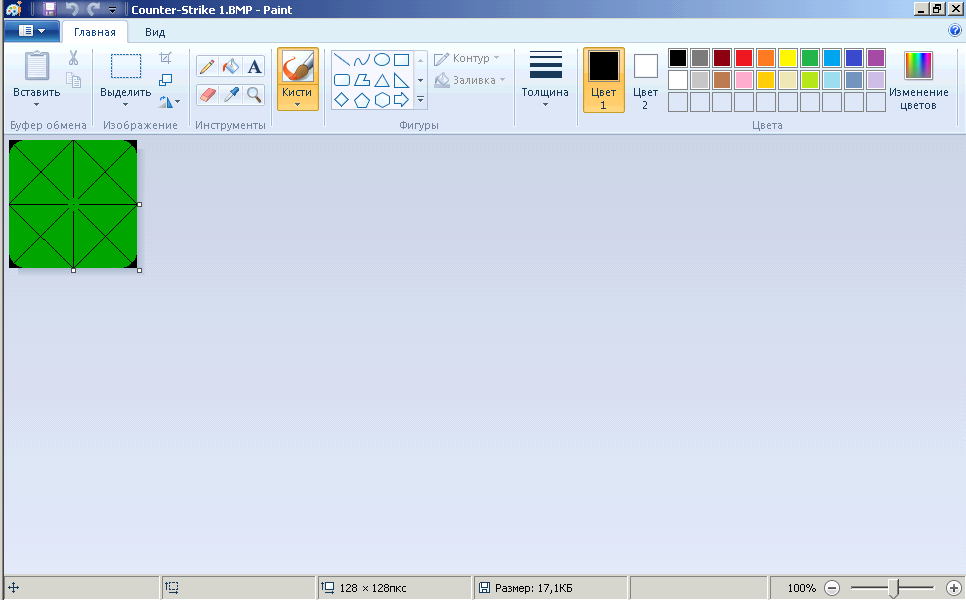Click the Размер: 17,1КБ status text

coord(534,588)
